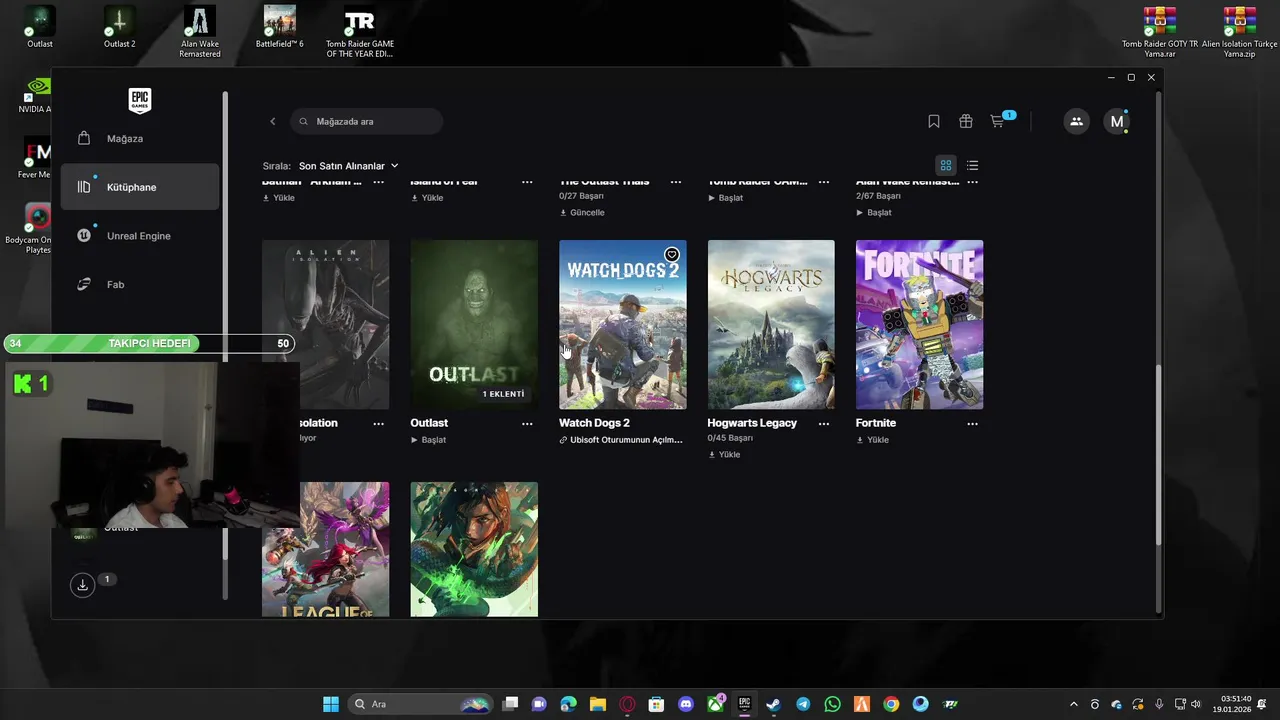Go back with the left chevron
1280x720 pixels.
point(272,121)
